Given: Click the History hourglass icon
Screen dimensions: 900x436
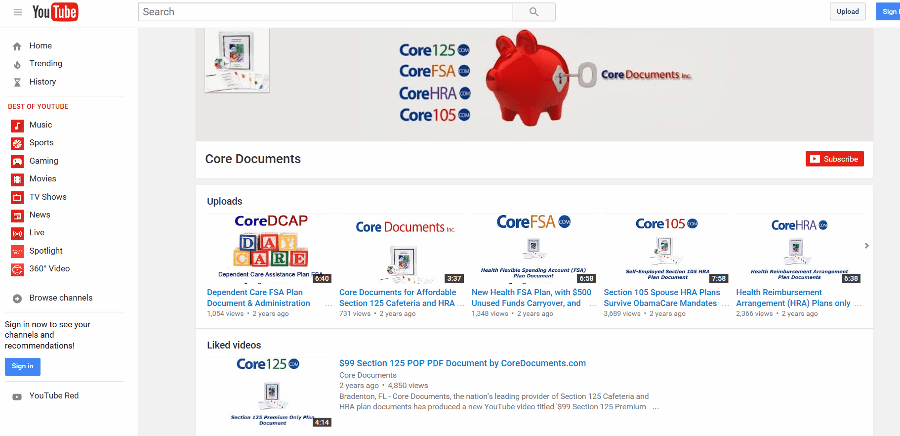Looking at the screenshot, I should point(17,83).
